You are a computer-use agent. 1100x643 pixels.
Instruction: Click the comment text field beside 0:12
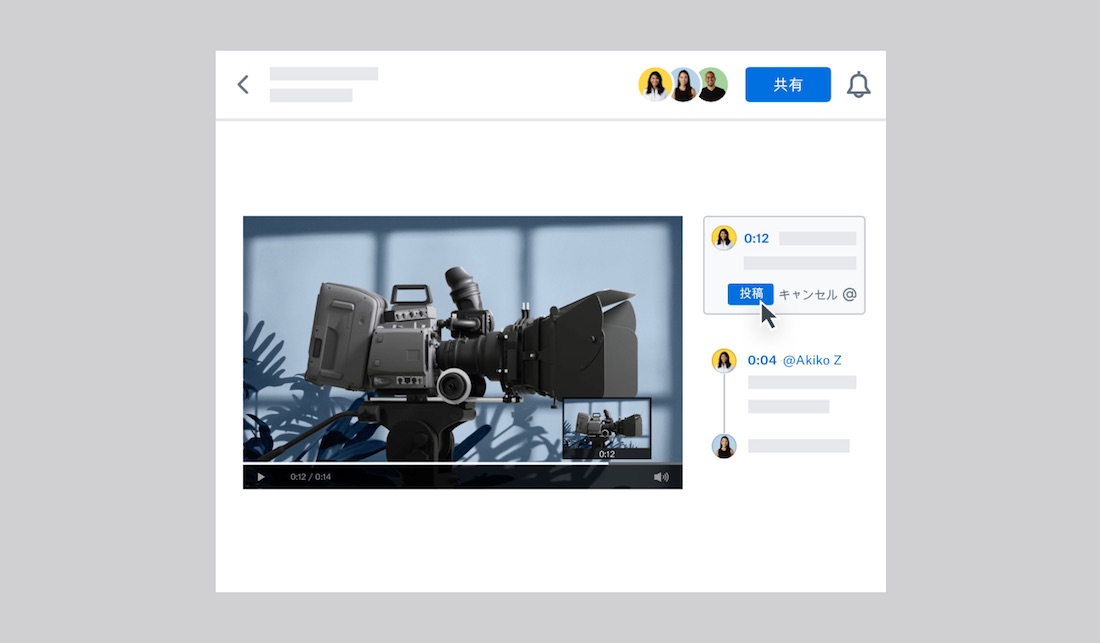click(817, 238)
